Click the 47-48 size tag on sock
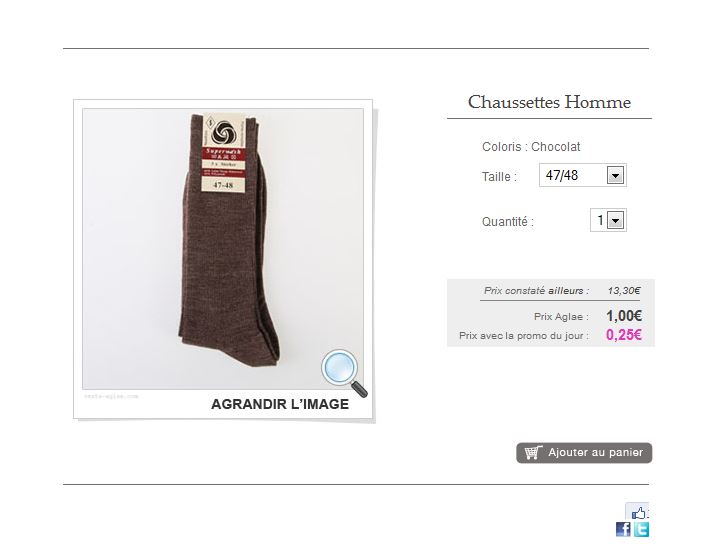721x553 pixels. 223,185
